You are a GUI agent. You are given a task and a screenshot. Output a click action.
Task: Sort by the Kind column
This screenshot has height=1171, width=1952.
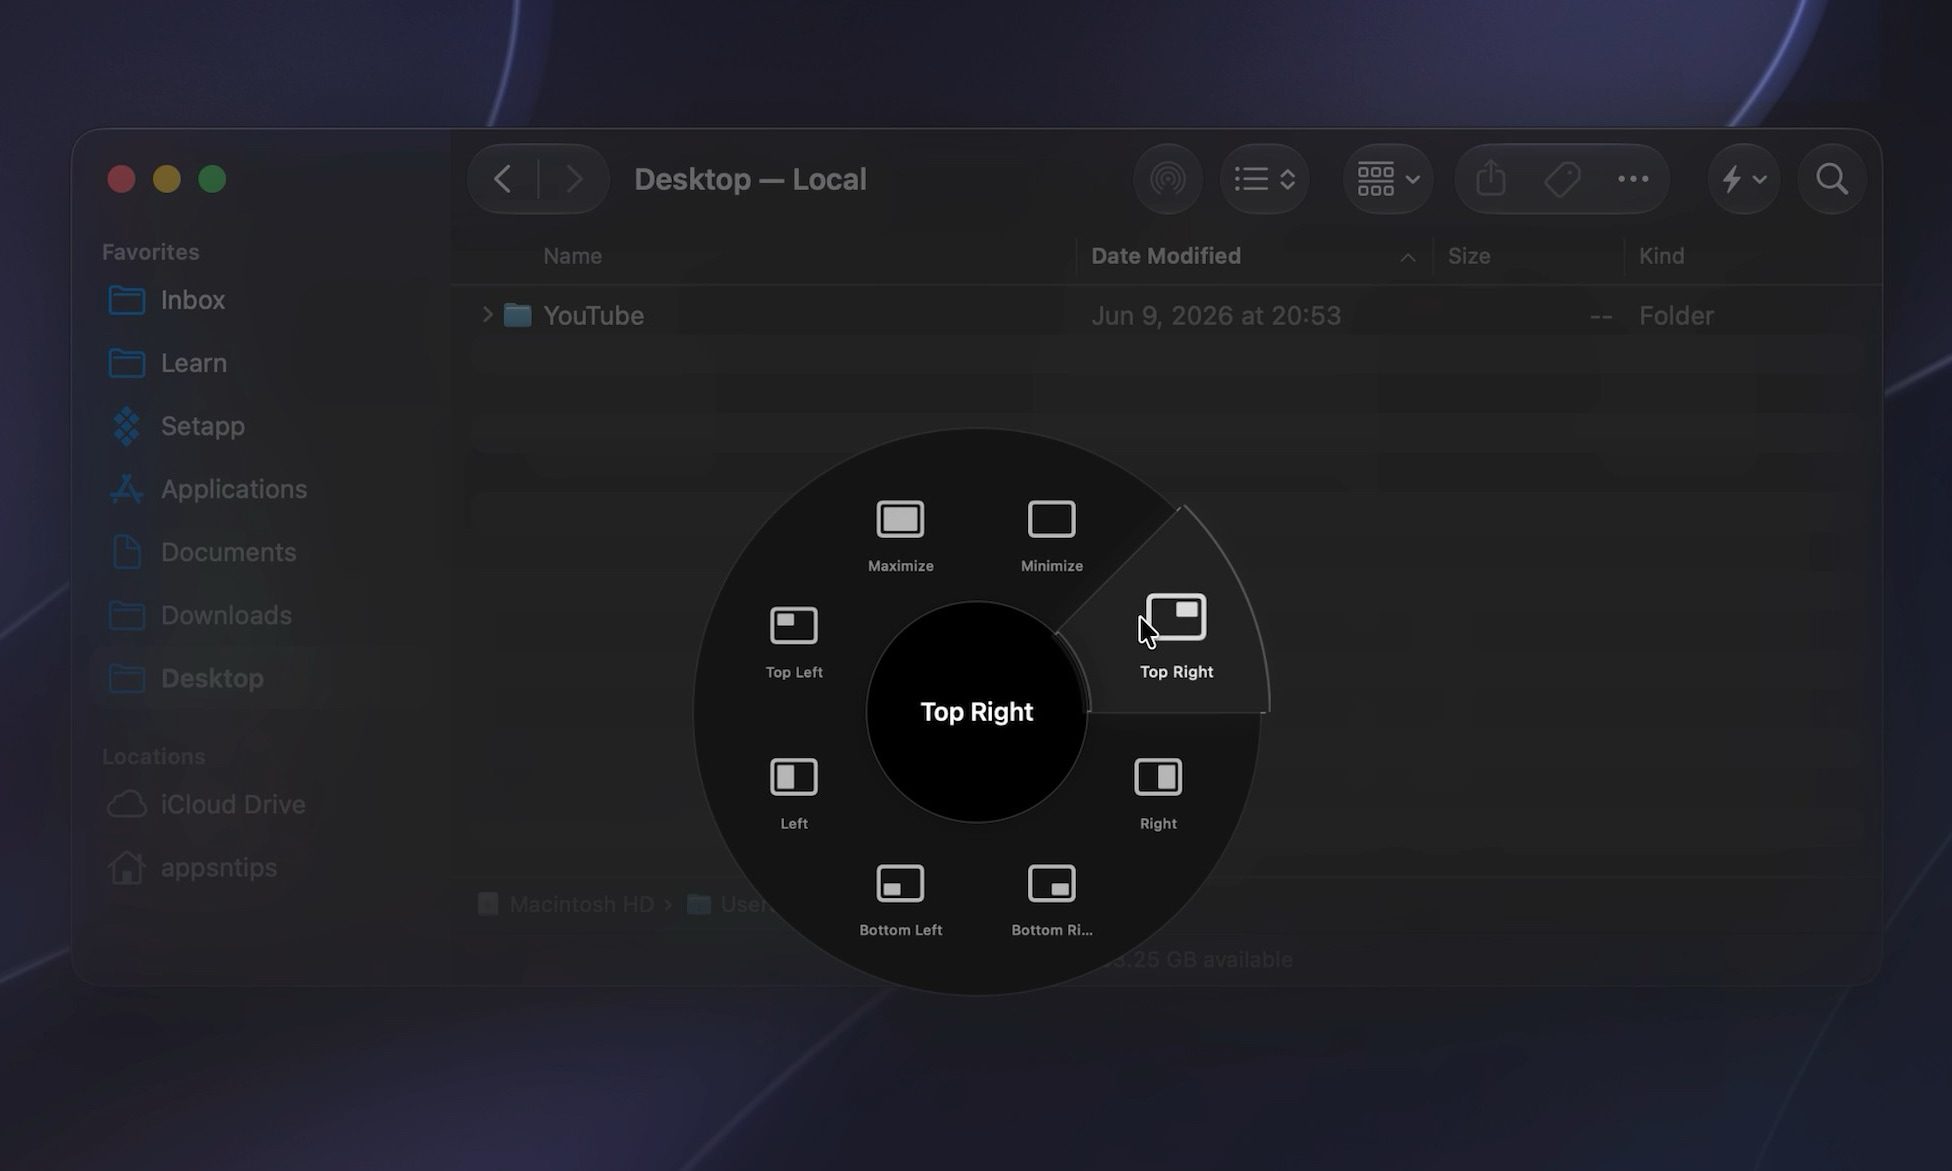pos(1661,256)
